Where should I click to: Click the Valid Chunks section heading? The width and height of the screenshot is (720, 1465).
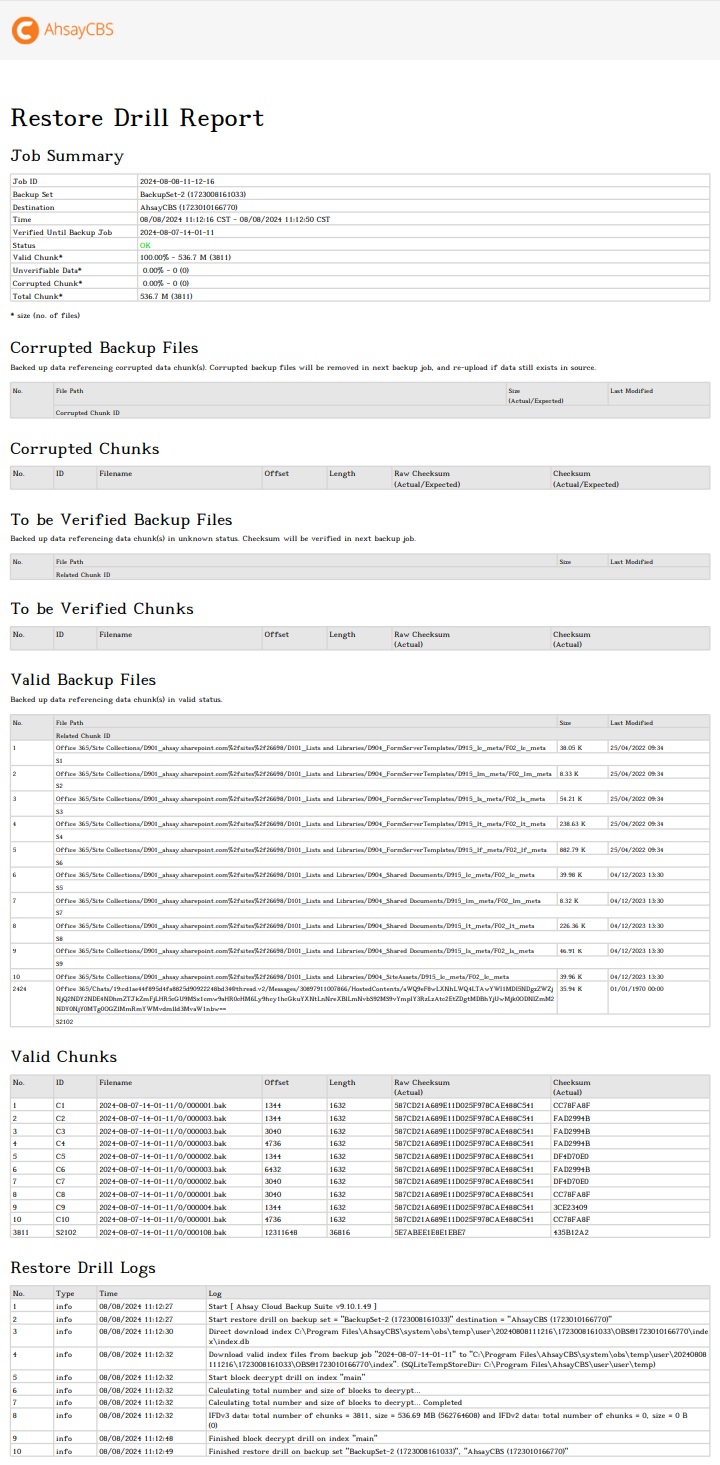point(63,1057)
